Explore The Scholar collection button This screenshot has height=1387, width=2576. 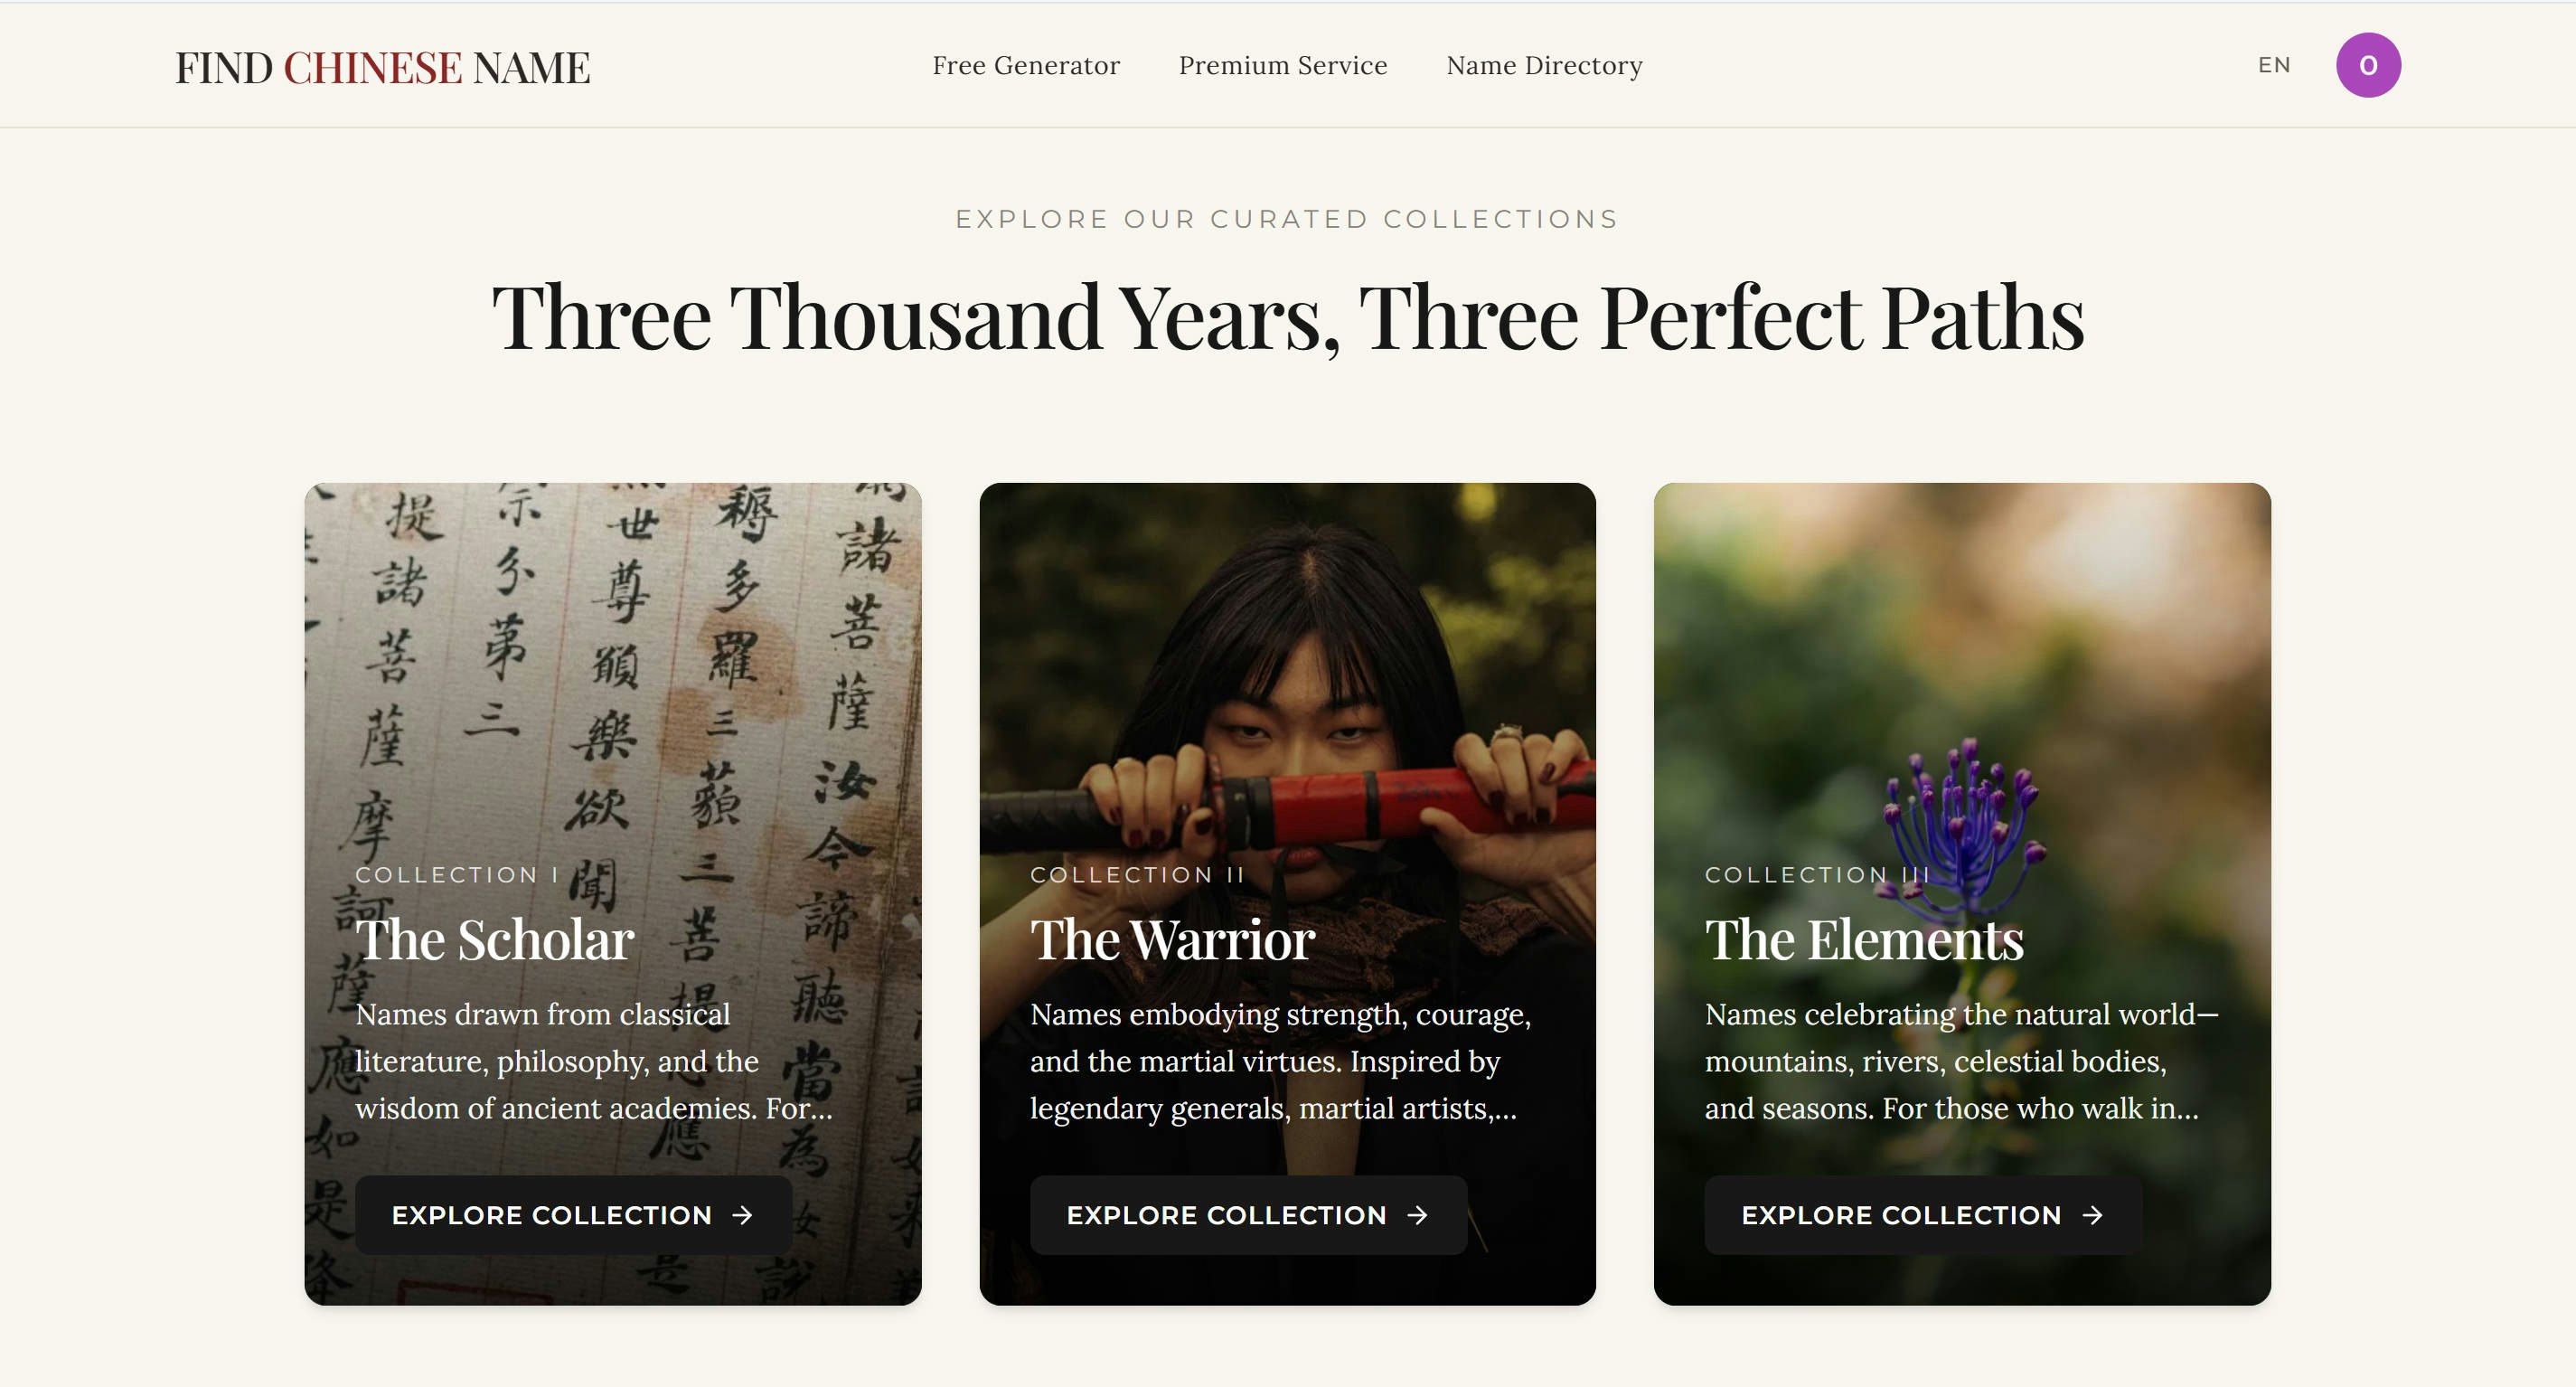click(573, 1215)
